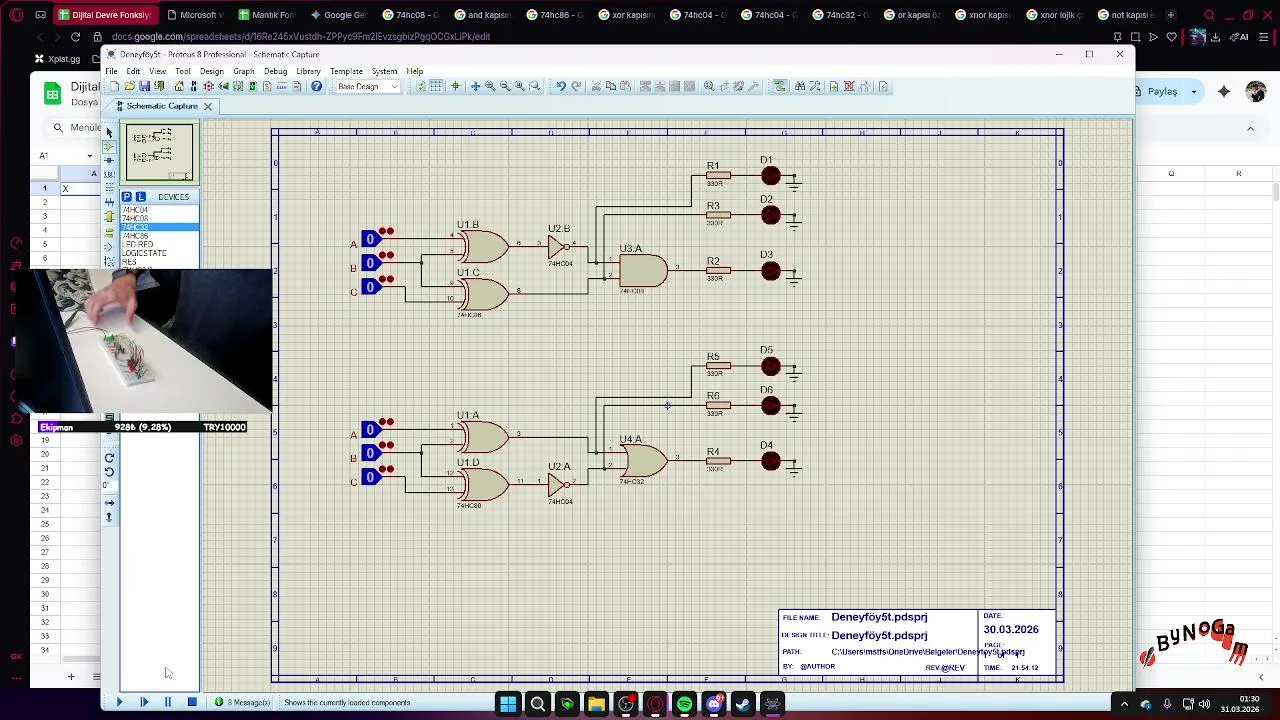The height and width of the screenshot is (720, 1280).
Task: Close the Schematic Capture tab
Action: tap(208, 106)
